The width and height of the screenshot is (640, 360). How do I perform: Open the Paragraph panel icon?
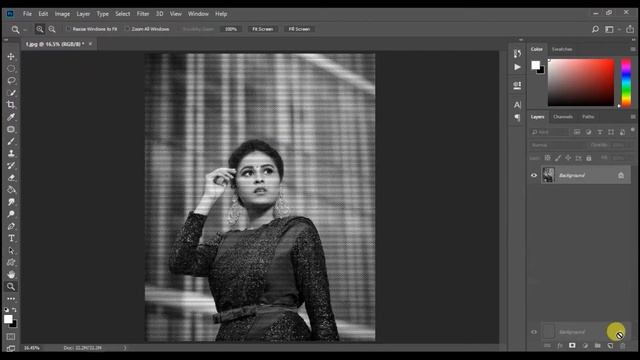coord(517,118)
